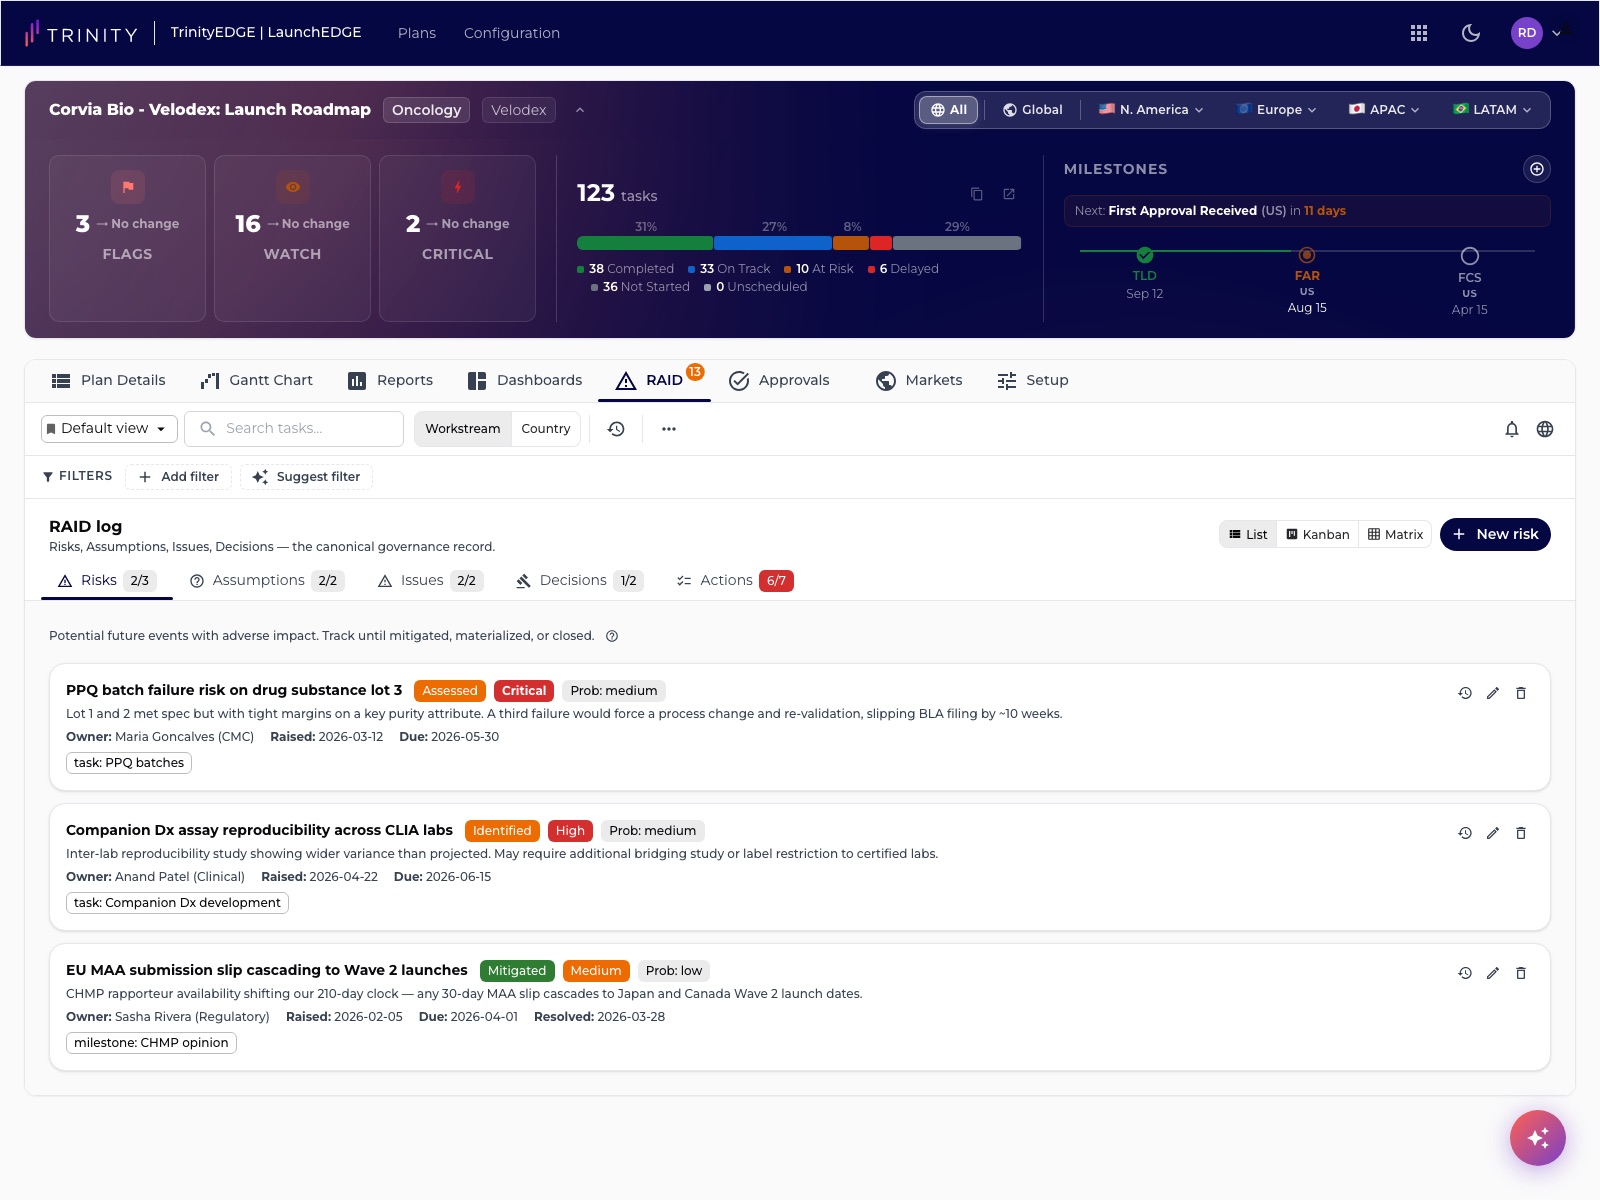Expand the Europe region dropdown

pos(1276,110)
